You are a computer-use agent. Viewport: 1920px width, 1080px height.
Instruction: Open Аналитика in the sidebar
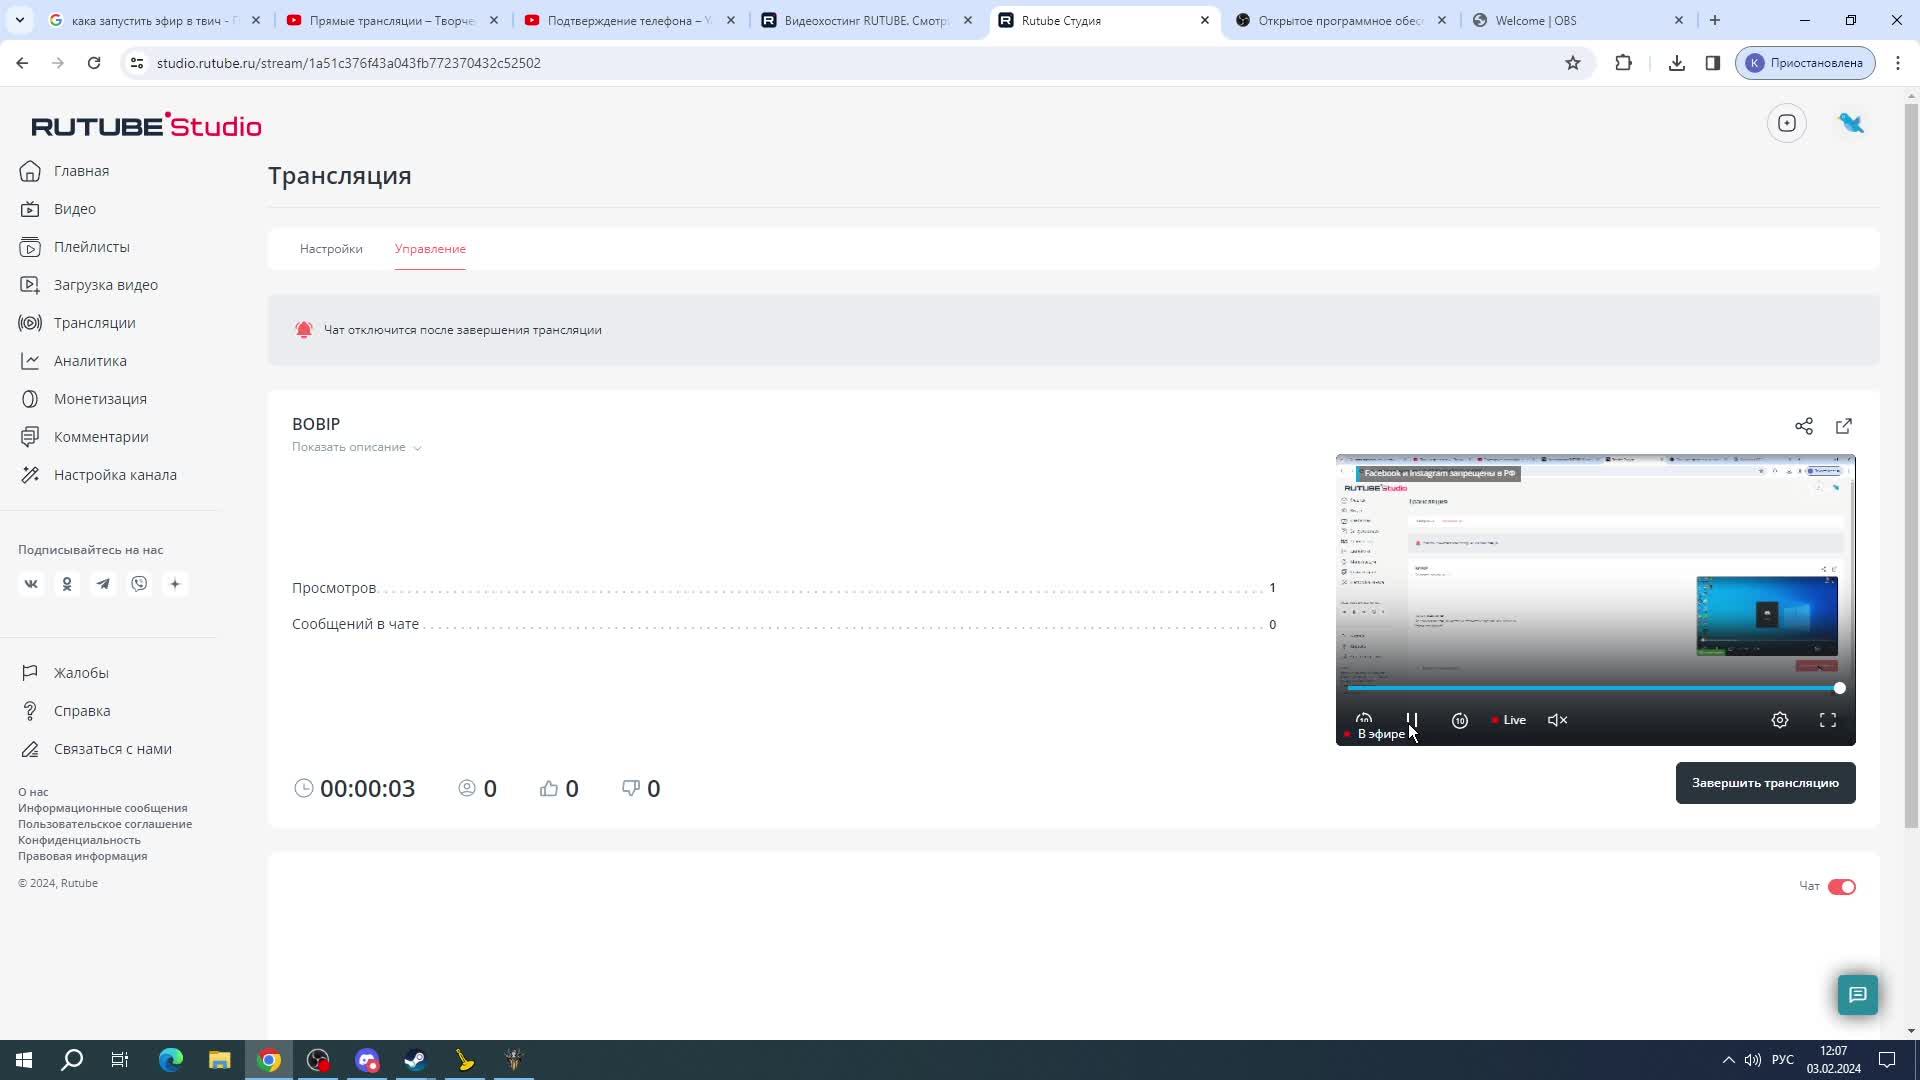point(90,361)
